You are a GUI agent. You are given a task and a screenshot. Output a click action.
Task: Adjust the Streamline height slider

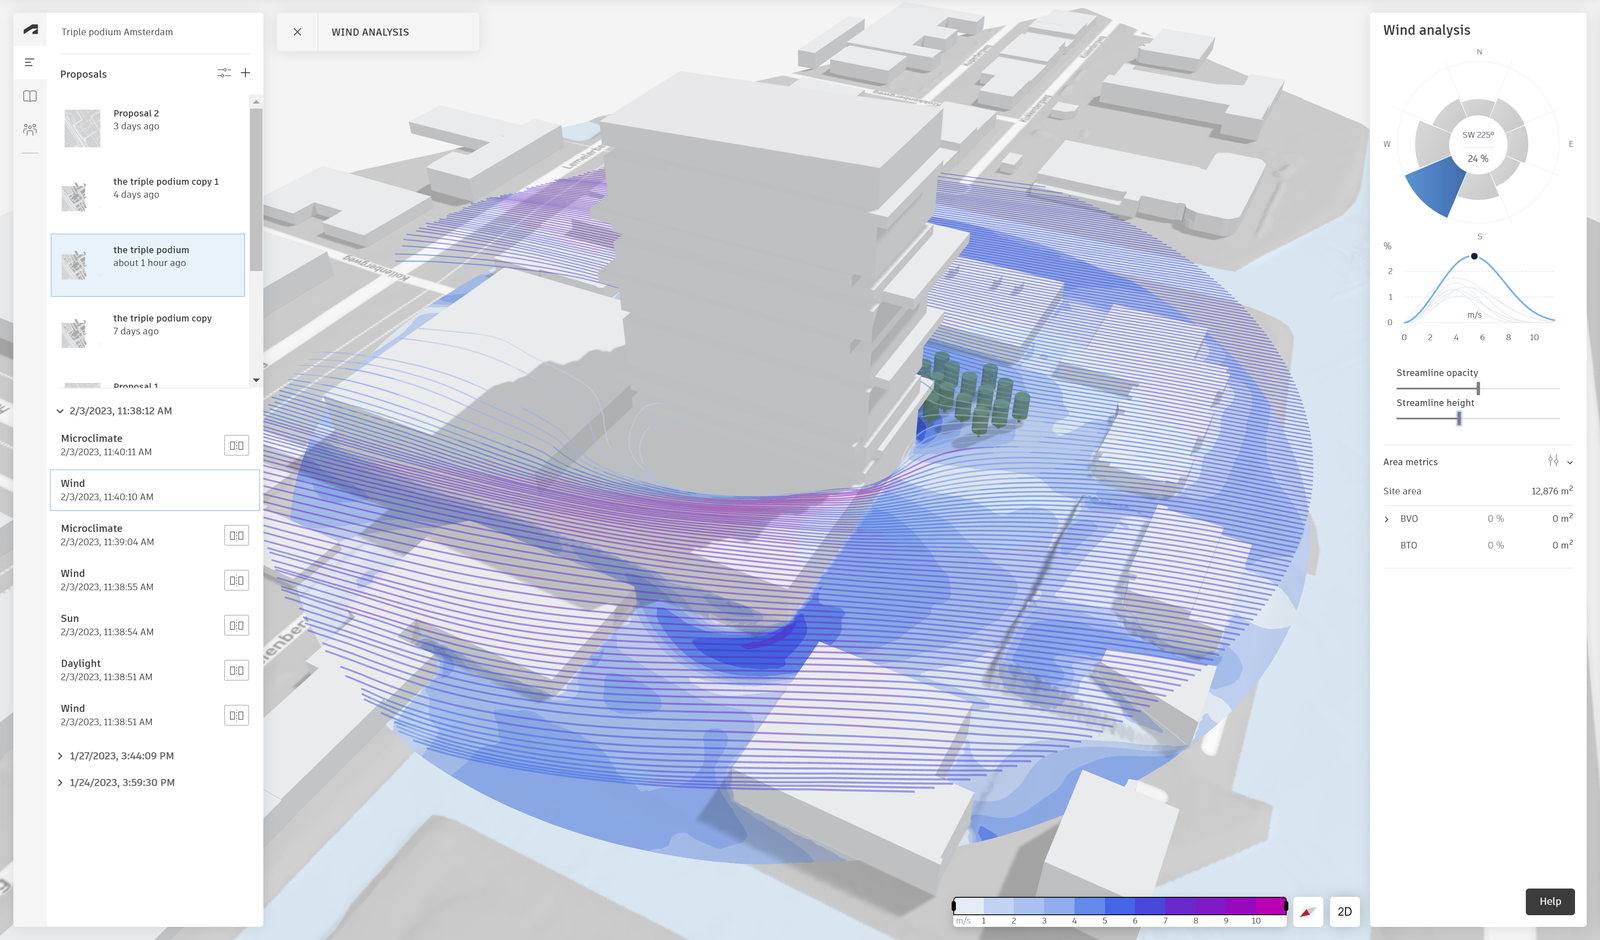(1457, 419)
